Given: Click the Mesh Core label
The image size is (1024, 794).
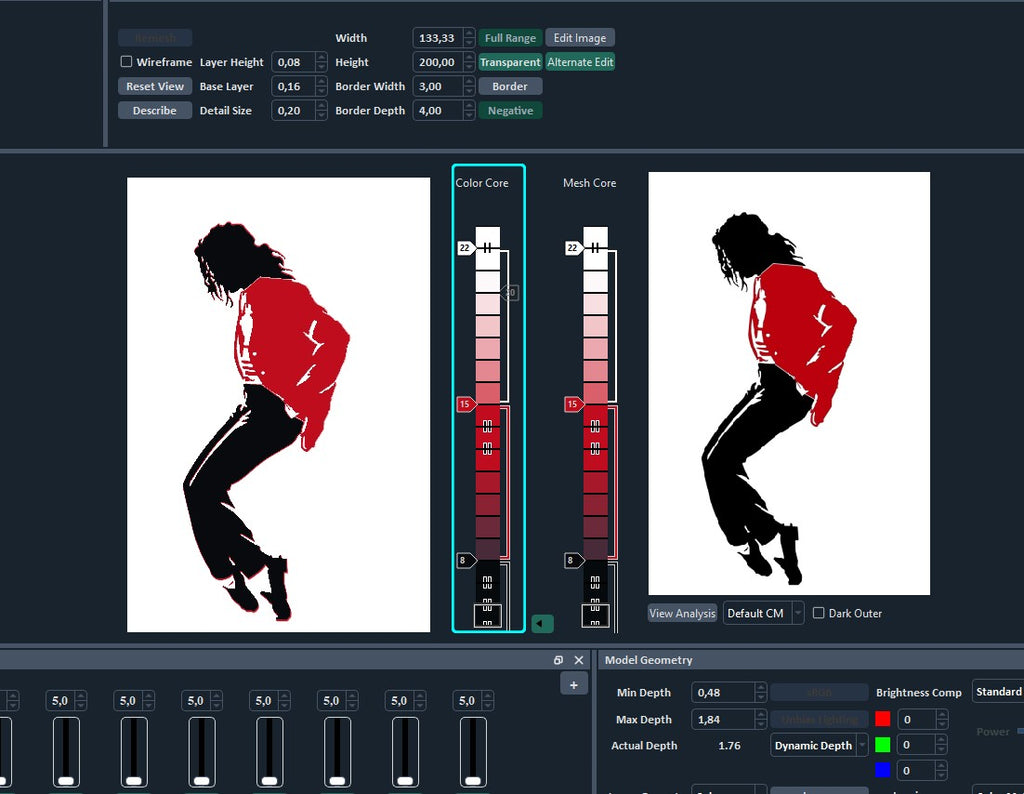Looking at the screenshot, I should (590, 183).
